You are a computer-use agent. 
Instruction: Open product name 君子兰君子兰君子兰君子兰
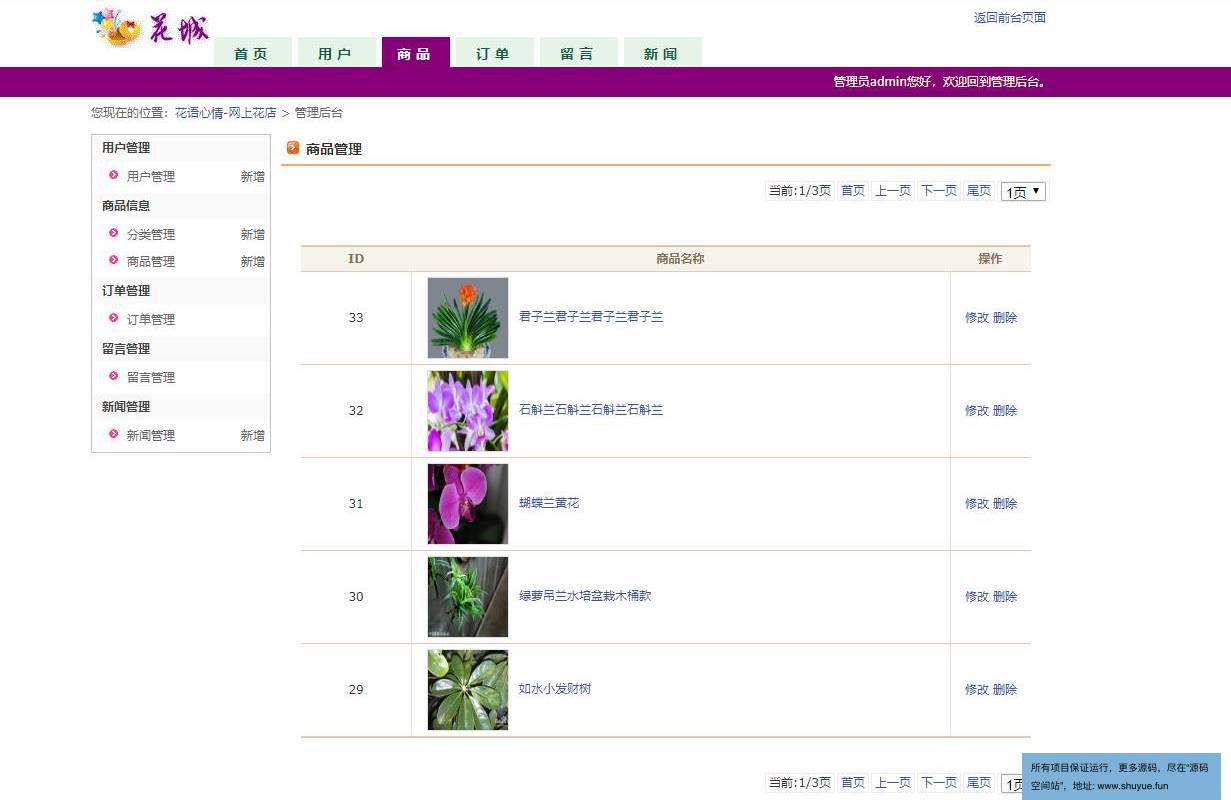(x=591, y=317)
